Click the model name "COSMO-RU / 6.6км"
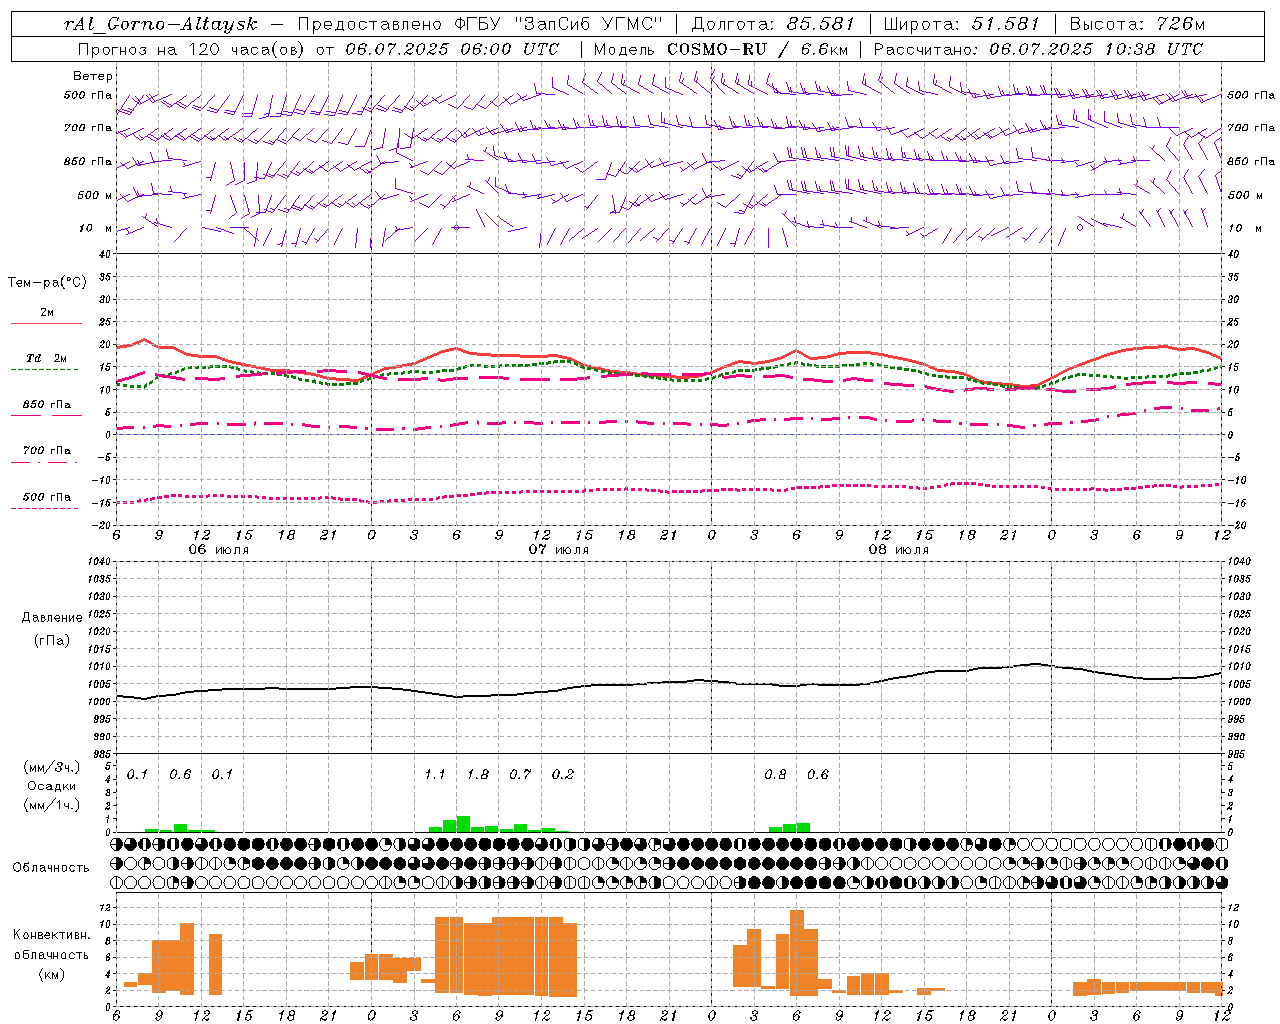 tap(757, 48)
